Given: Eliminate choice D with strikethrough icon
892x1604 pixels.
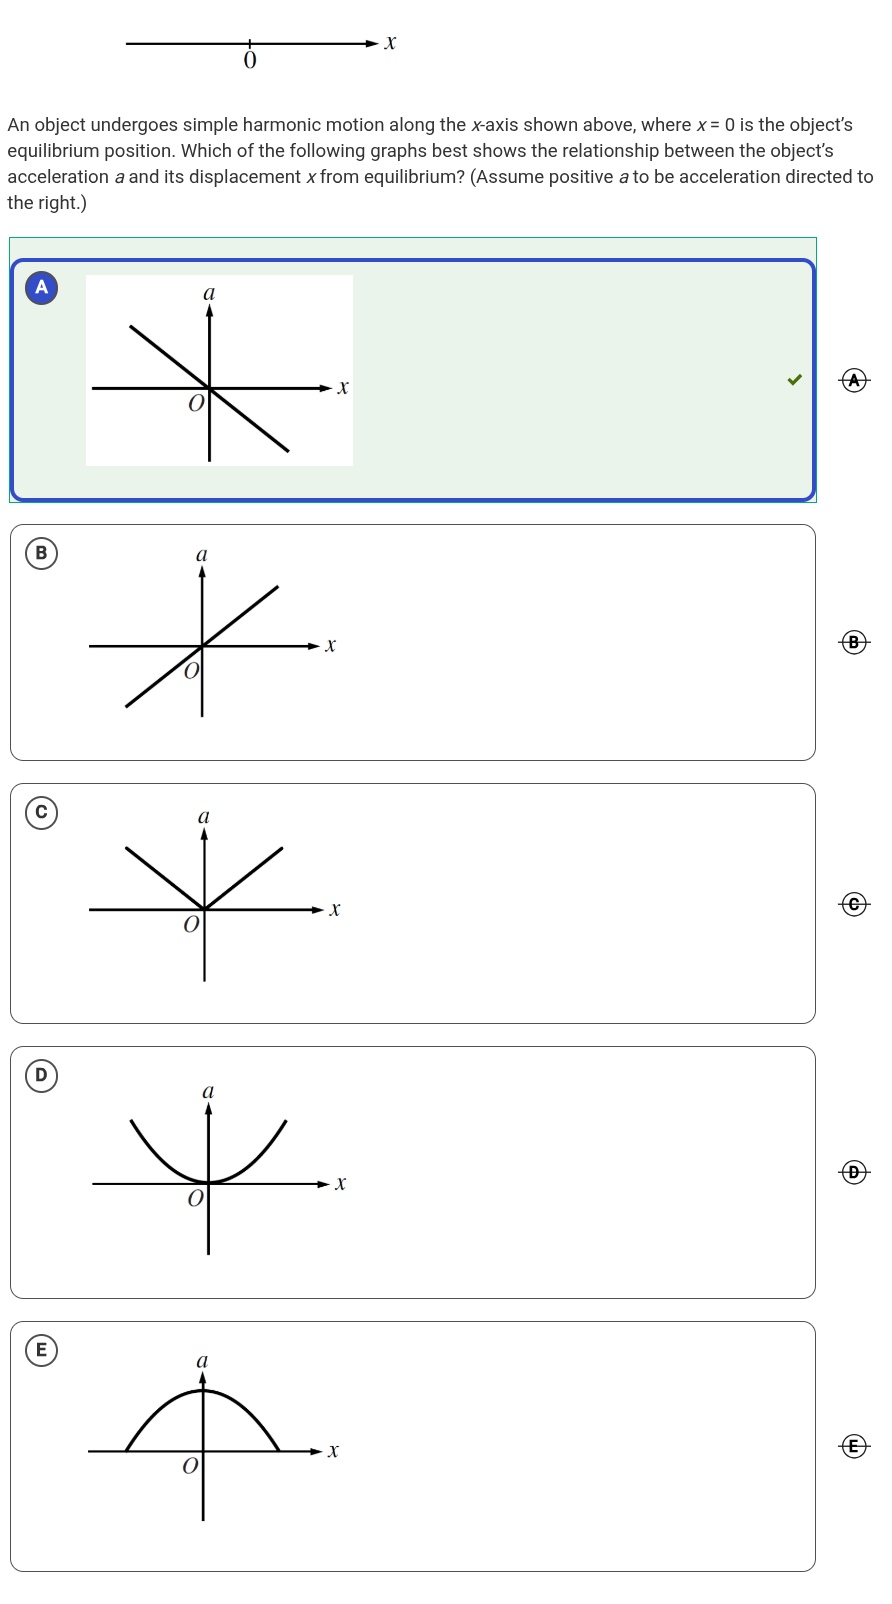Looking at the screenshot, I should point(854,1172).
